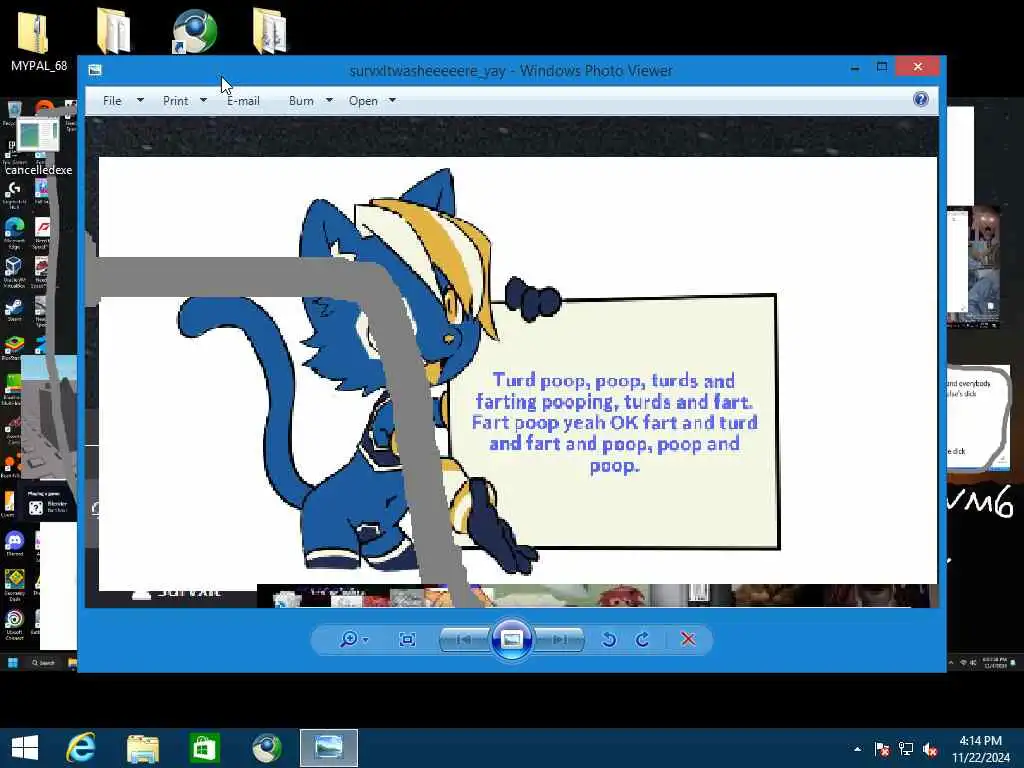Expand the zoom slider dropdown arrow
This screenshot has height=768, width=1024.
point(365,639)
